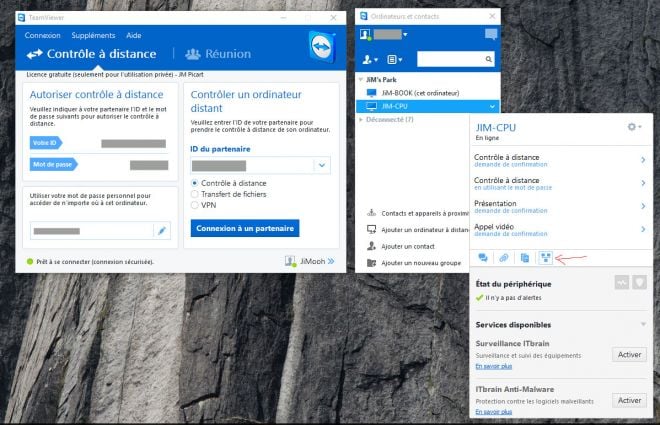Viewport: 660px width, 425px height.
Task: Click the TeamViewer title bar icon
Action: (21, 18)
